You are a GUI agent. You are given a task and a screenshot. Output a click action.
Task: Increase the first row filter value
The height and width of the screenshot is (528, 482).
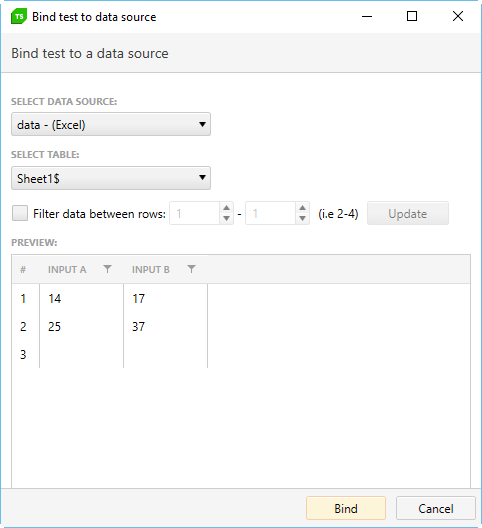click(x=226, y=207)
